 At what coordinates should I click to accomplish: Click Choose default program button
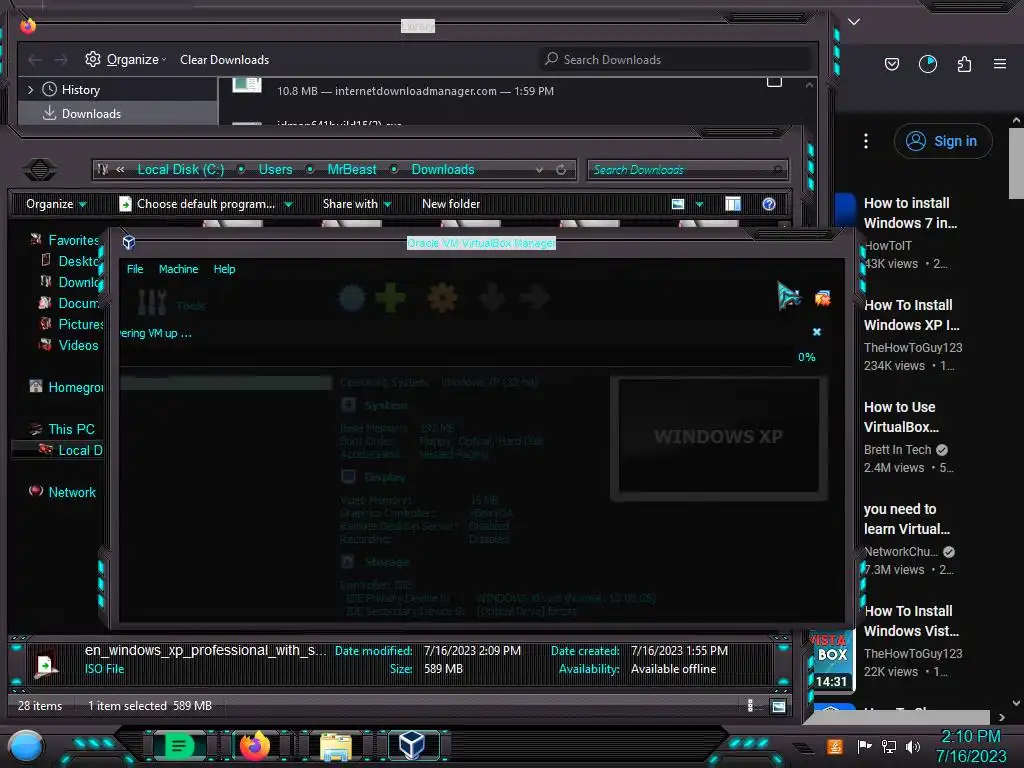[199, 204]
